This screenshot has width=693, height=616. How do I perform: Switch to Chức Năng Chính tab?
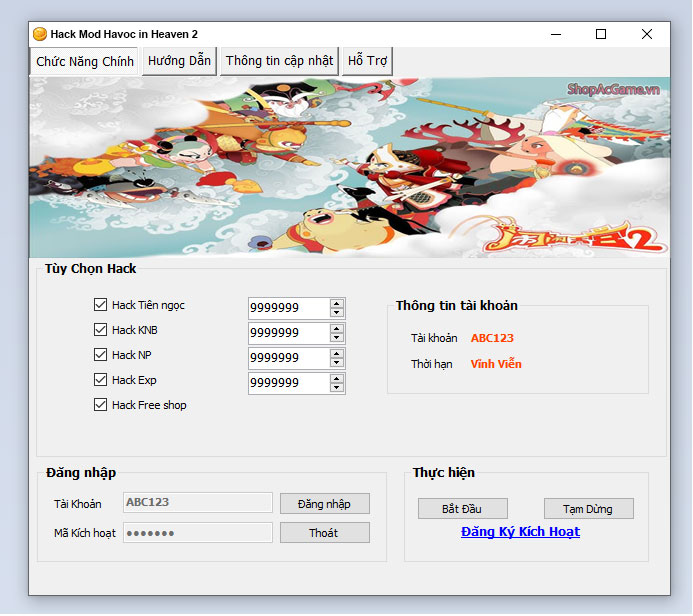tap(85, 61)
